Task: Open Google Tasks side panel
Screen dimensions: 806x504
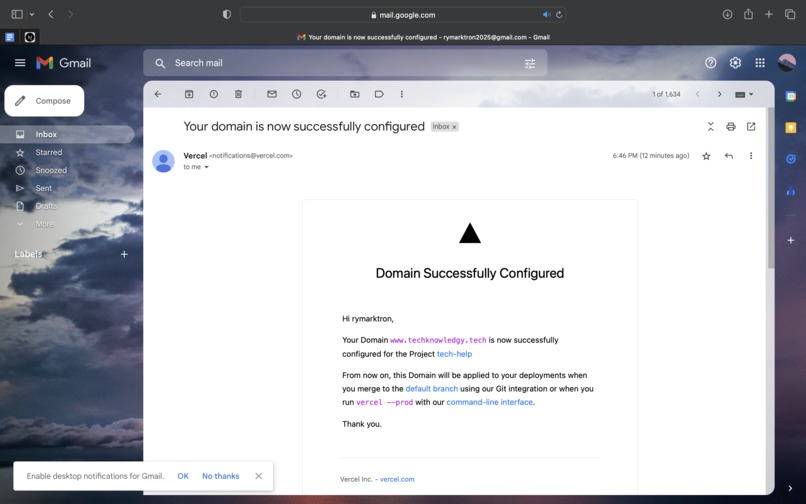Action: click(791, 159)
